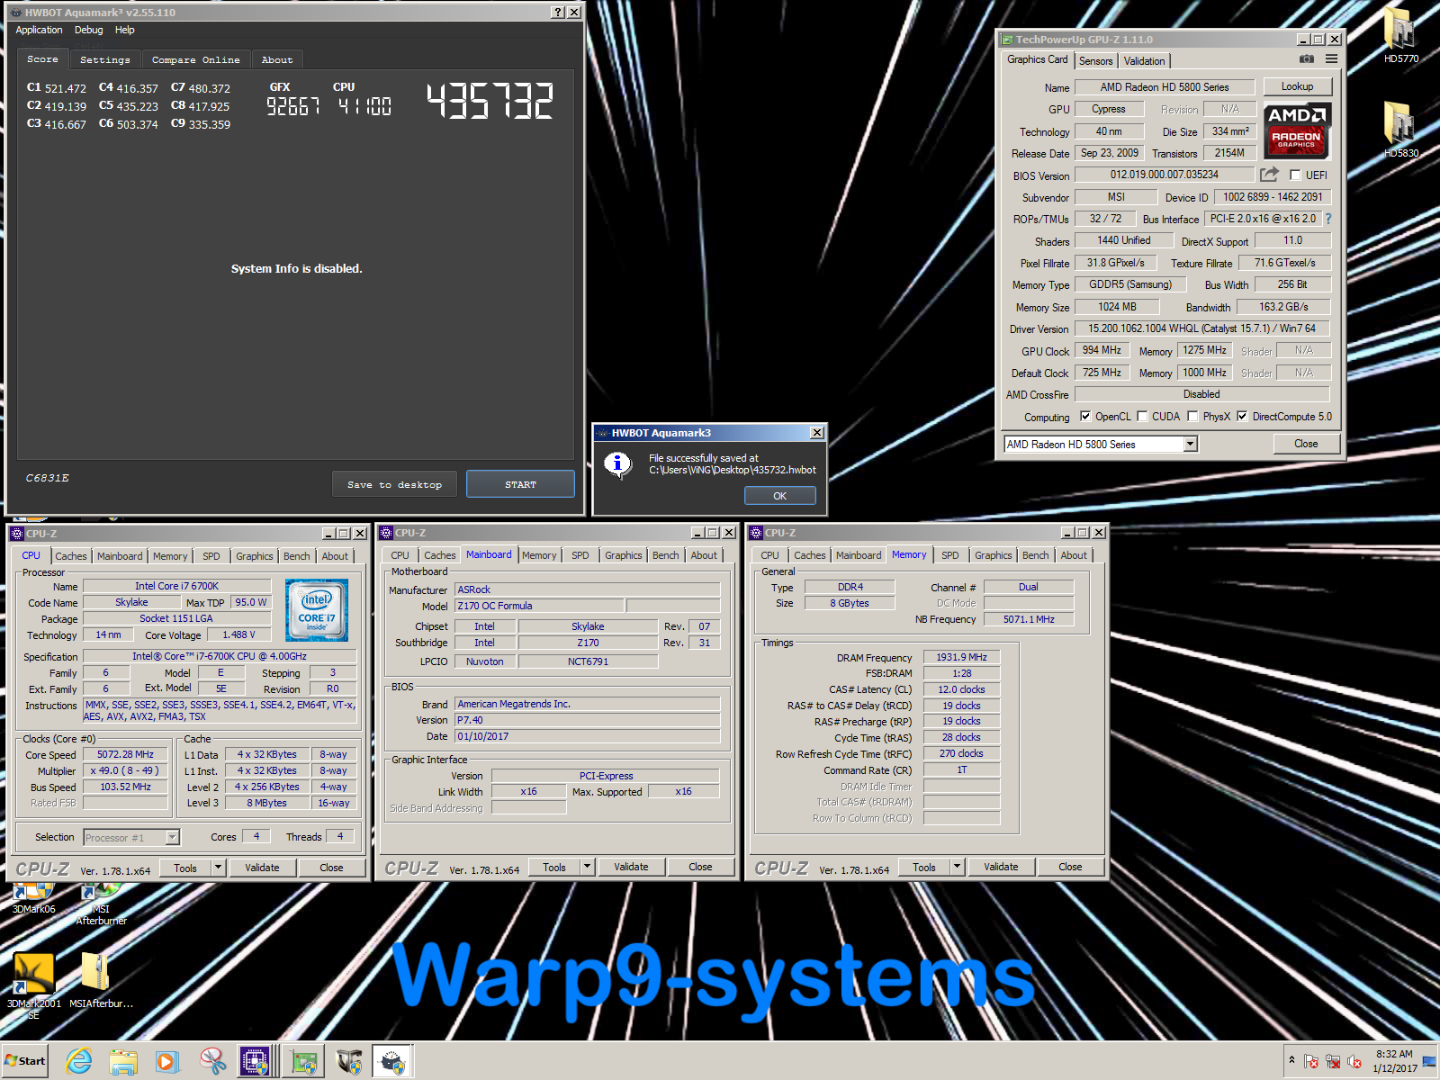Viewport: 1440px width, 1080px height.
Task: Click the BIOS Version field in GPU-Z
Action: coord(1164,175)
